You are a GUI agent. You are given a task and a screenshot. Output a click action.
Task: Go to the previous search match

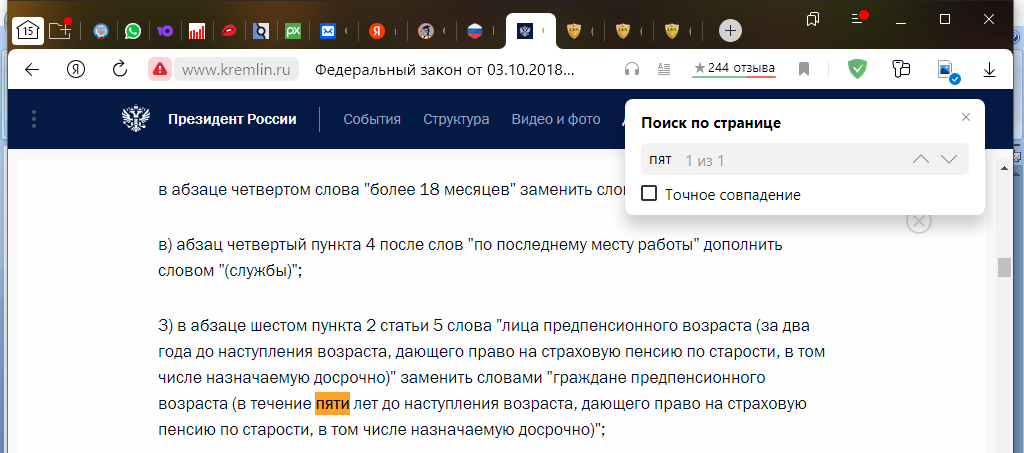click(921, 159)
